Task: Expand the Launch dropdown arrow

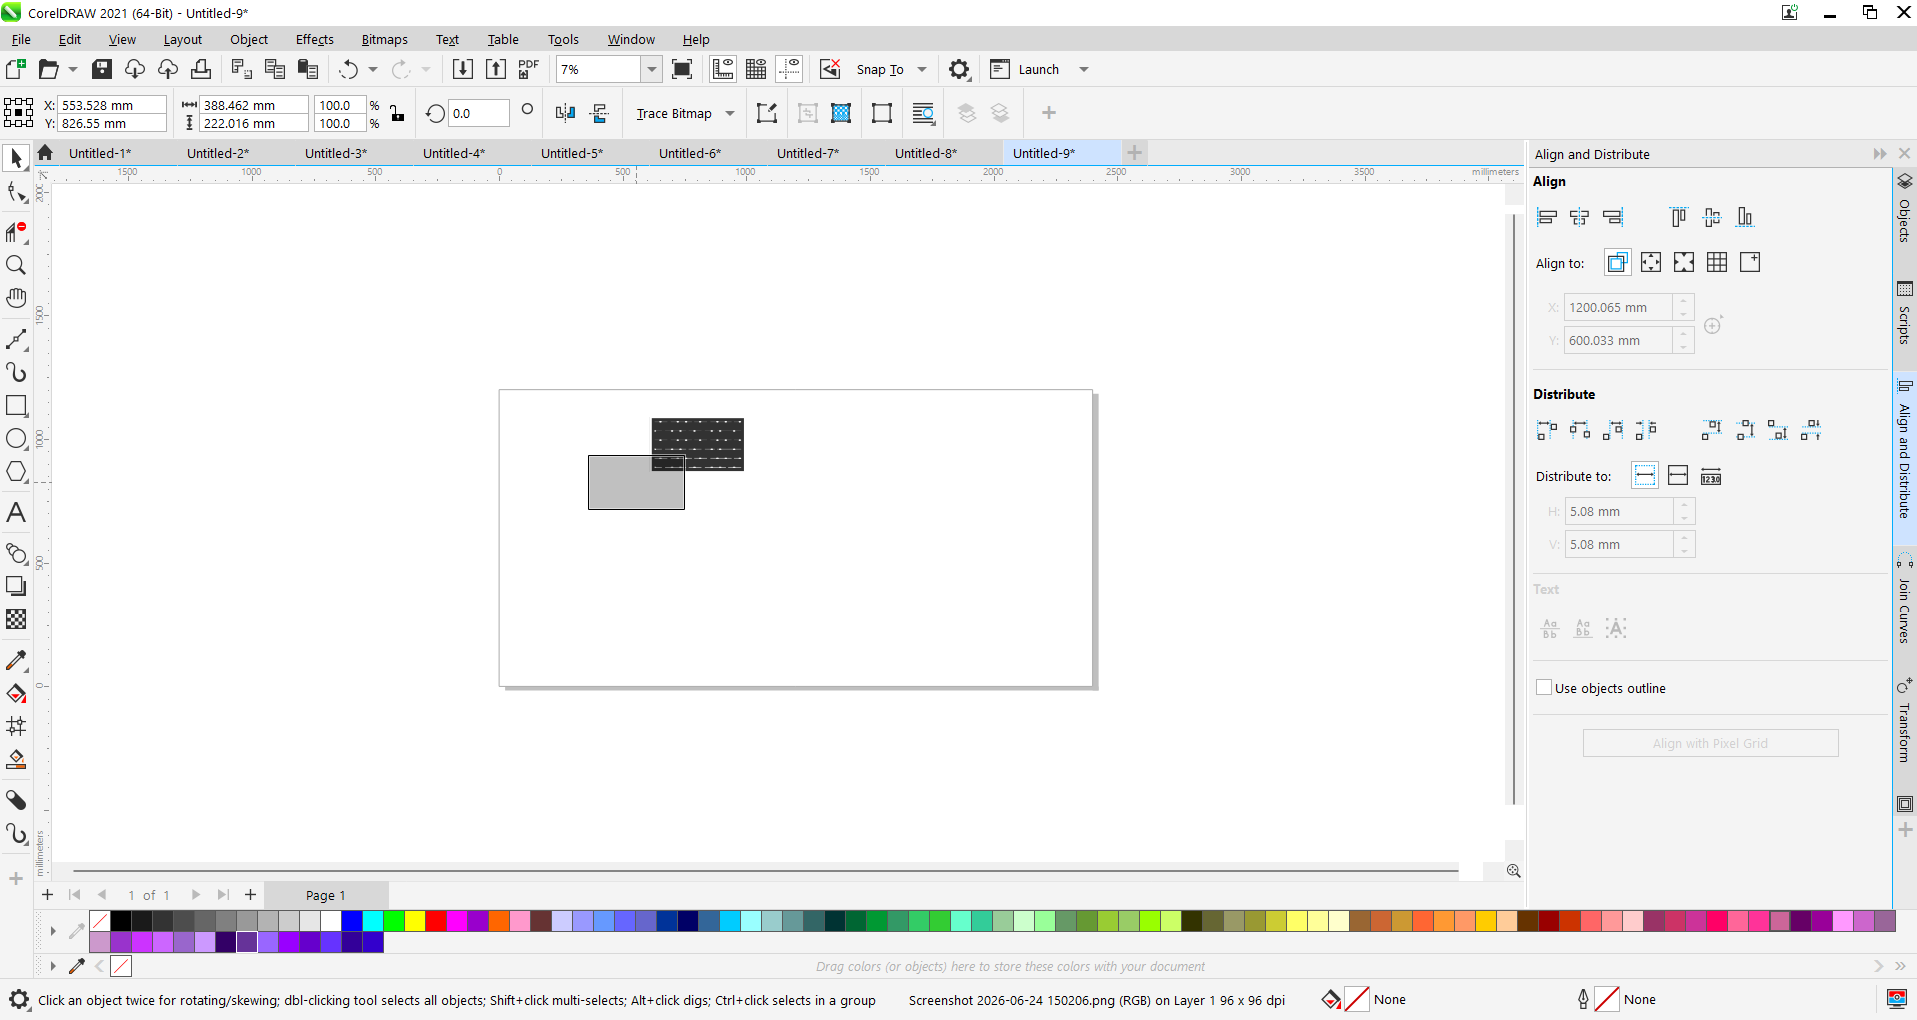Action: click(x=1084, y=69)
